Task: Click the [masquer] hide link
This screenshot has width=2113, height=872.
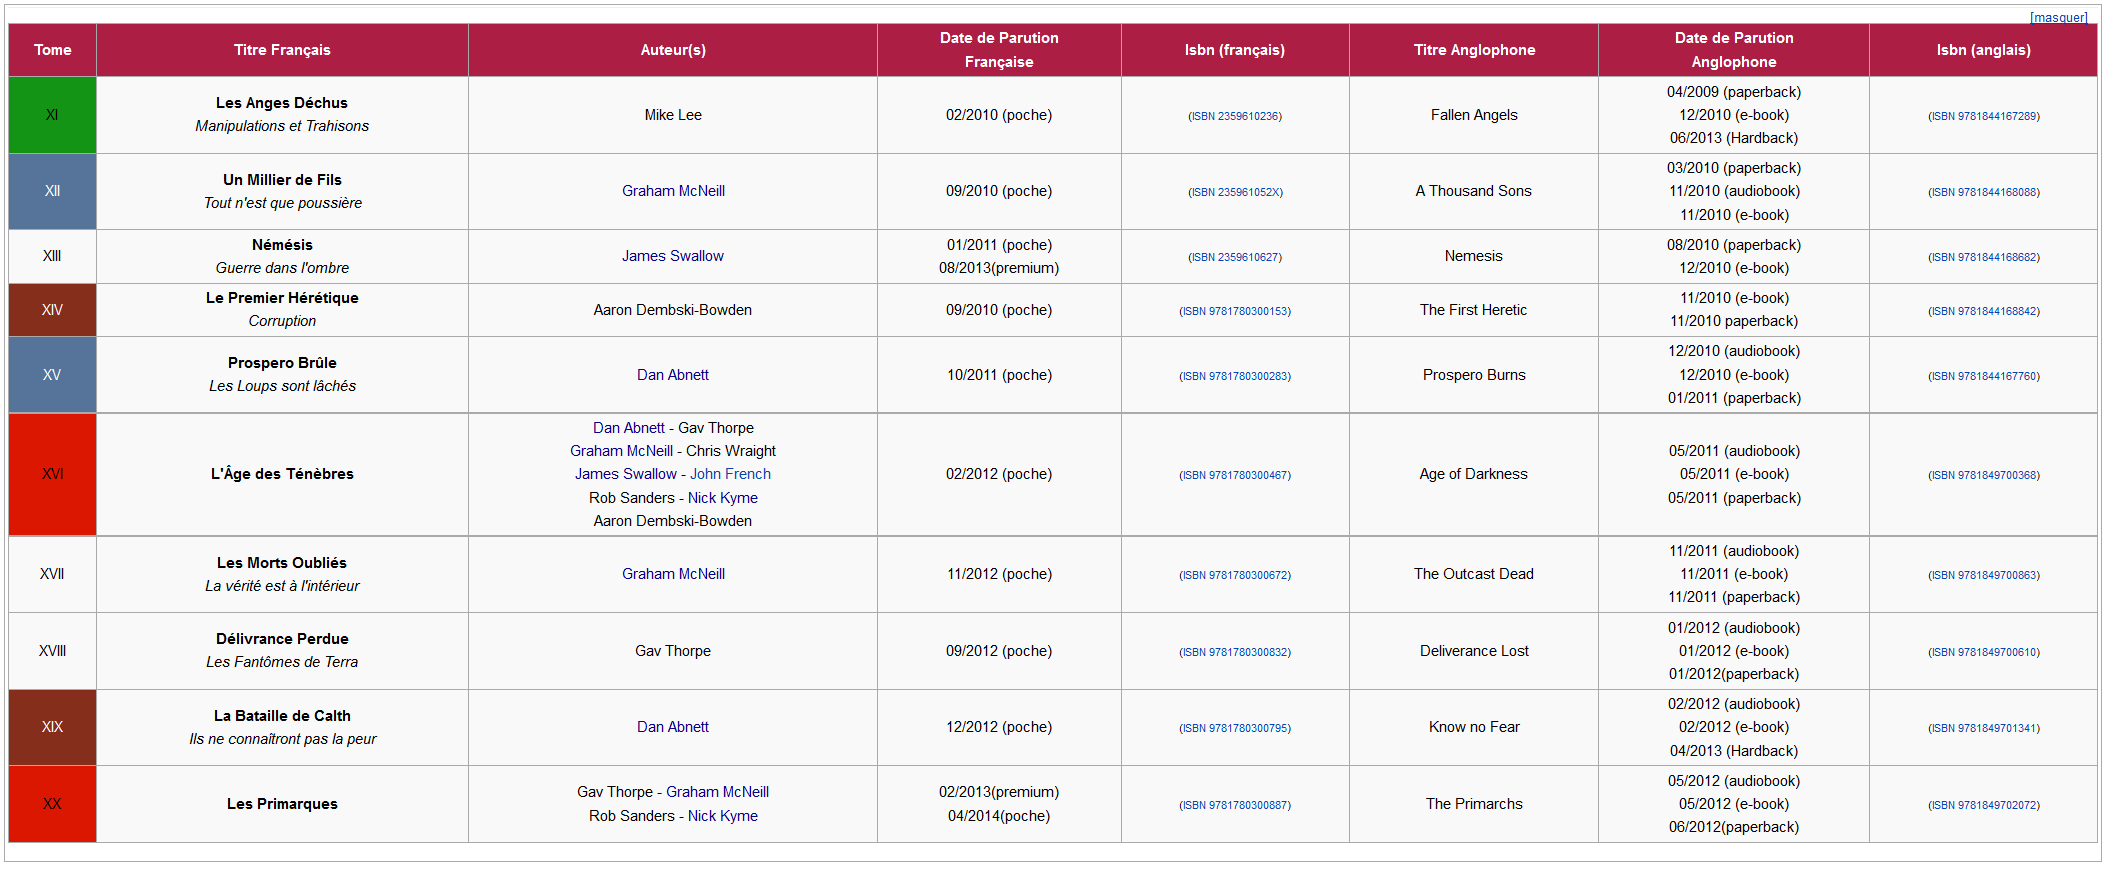Action: (2058, 17)
